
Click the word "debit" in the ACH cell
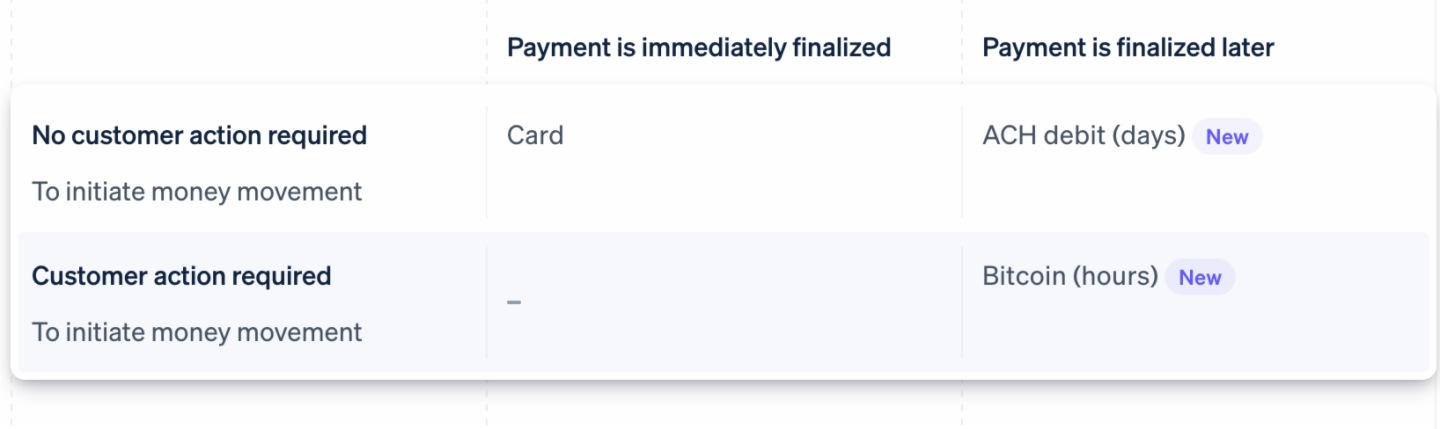[x=1078, y=135]
